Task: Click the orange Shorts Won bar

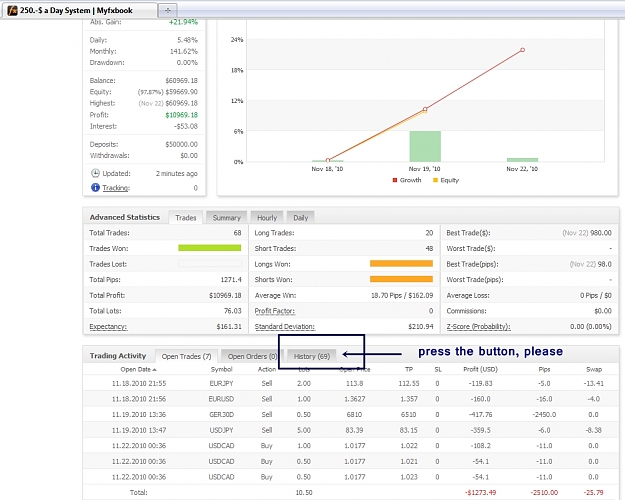Action: pos(401,279)
